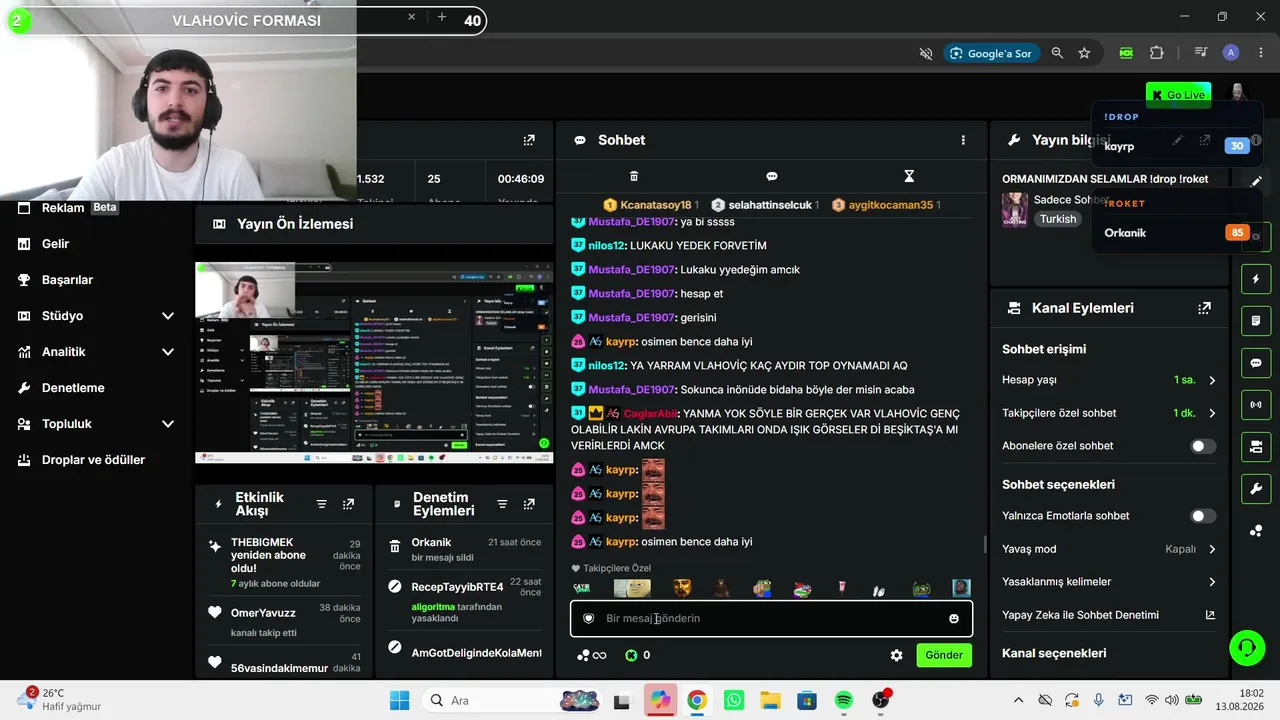The image size is (1280, 720).
Task: Click the chat bubble icon in right sidebar
Action: pyautogui.click(x=1256, y=363)
